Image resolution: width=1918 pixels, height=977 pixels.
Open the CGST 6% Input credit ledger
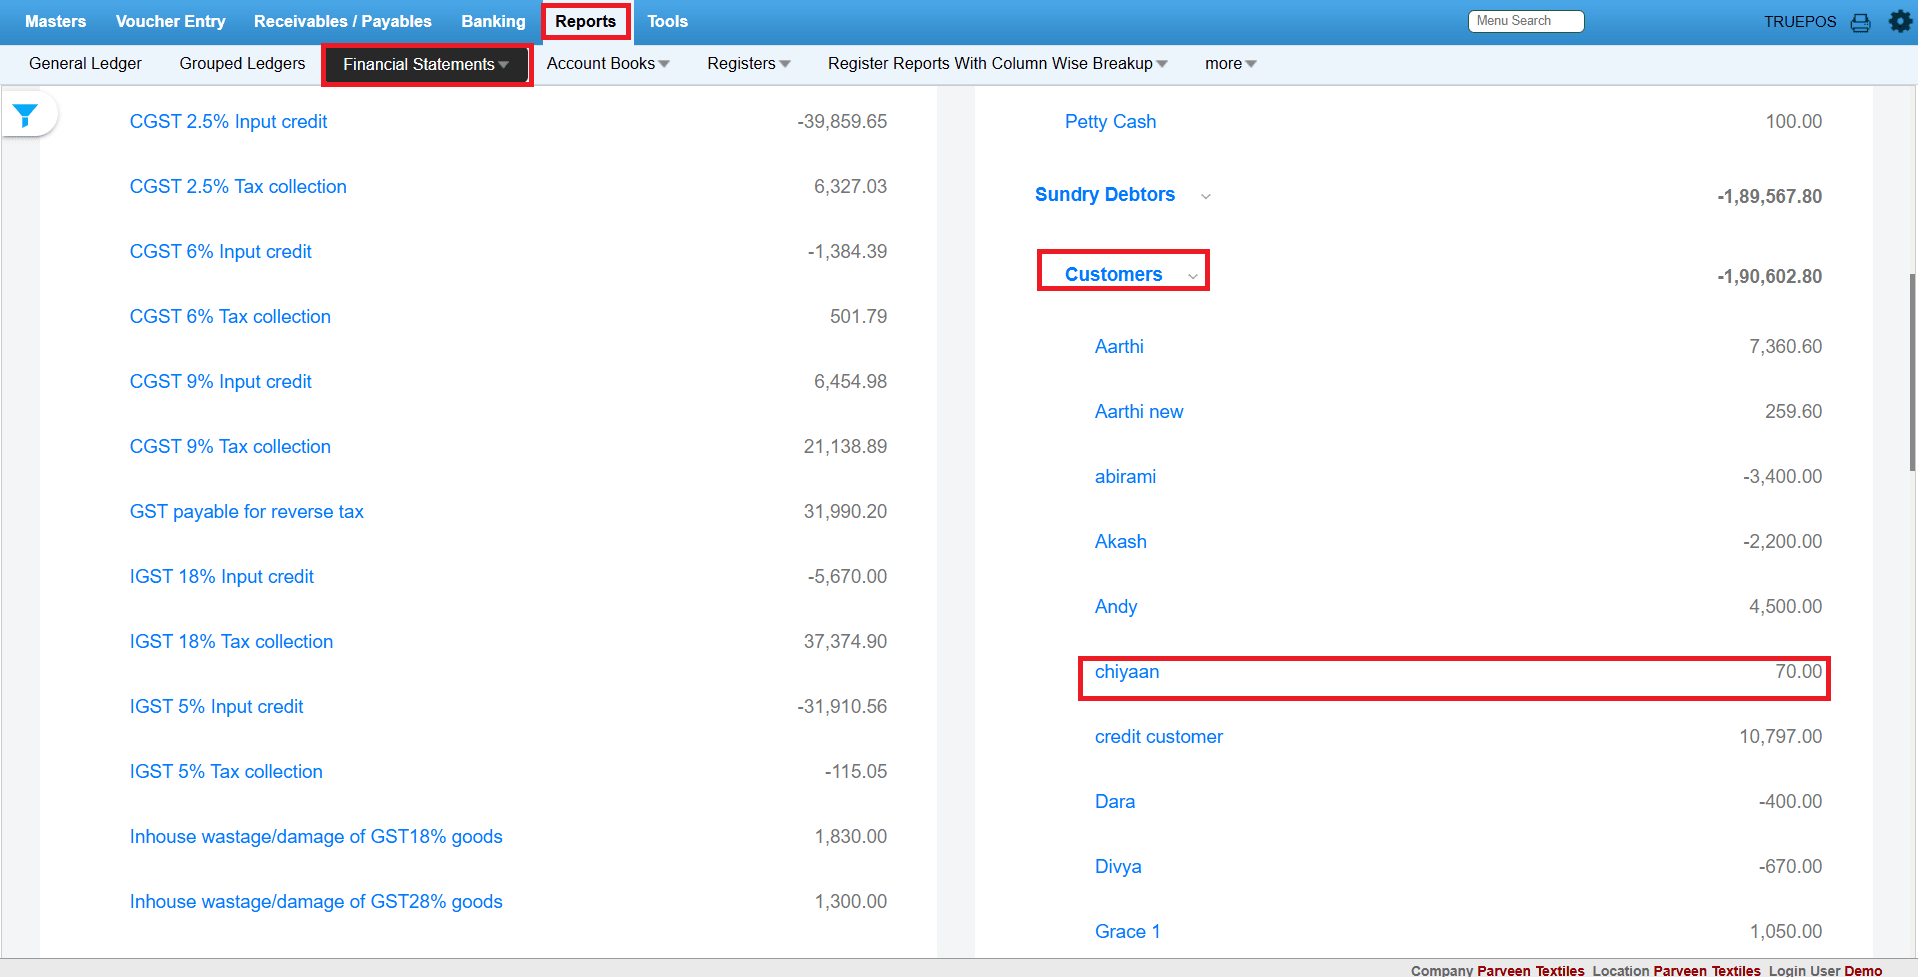221,252
